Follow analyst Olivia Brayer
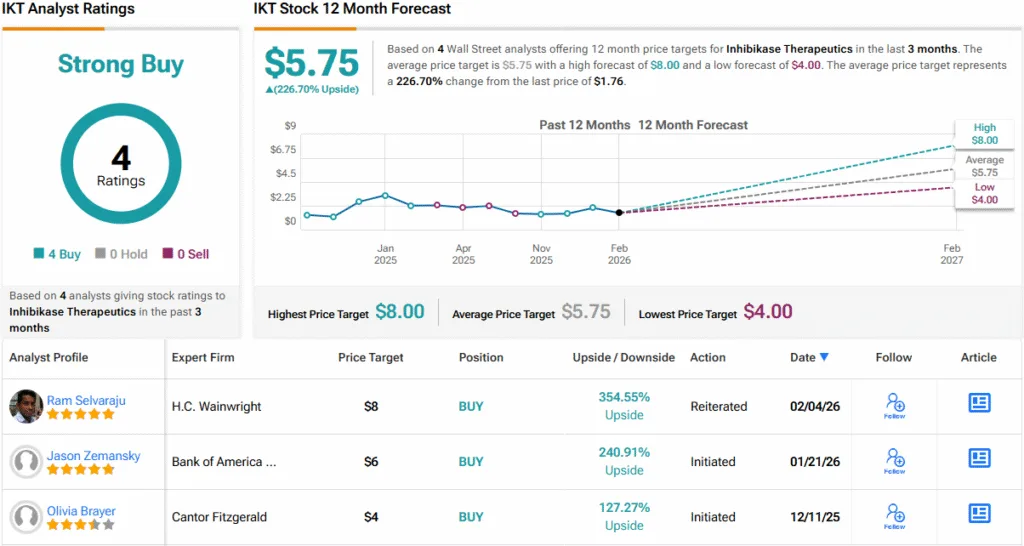Image resolution: width=1024 pixels, height=546 pixels. tap(894, 516)
